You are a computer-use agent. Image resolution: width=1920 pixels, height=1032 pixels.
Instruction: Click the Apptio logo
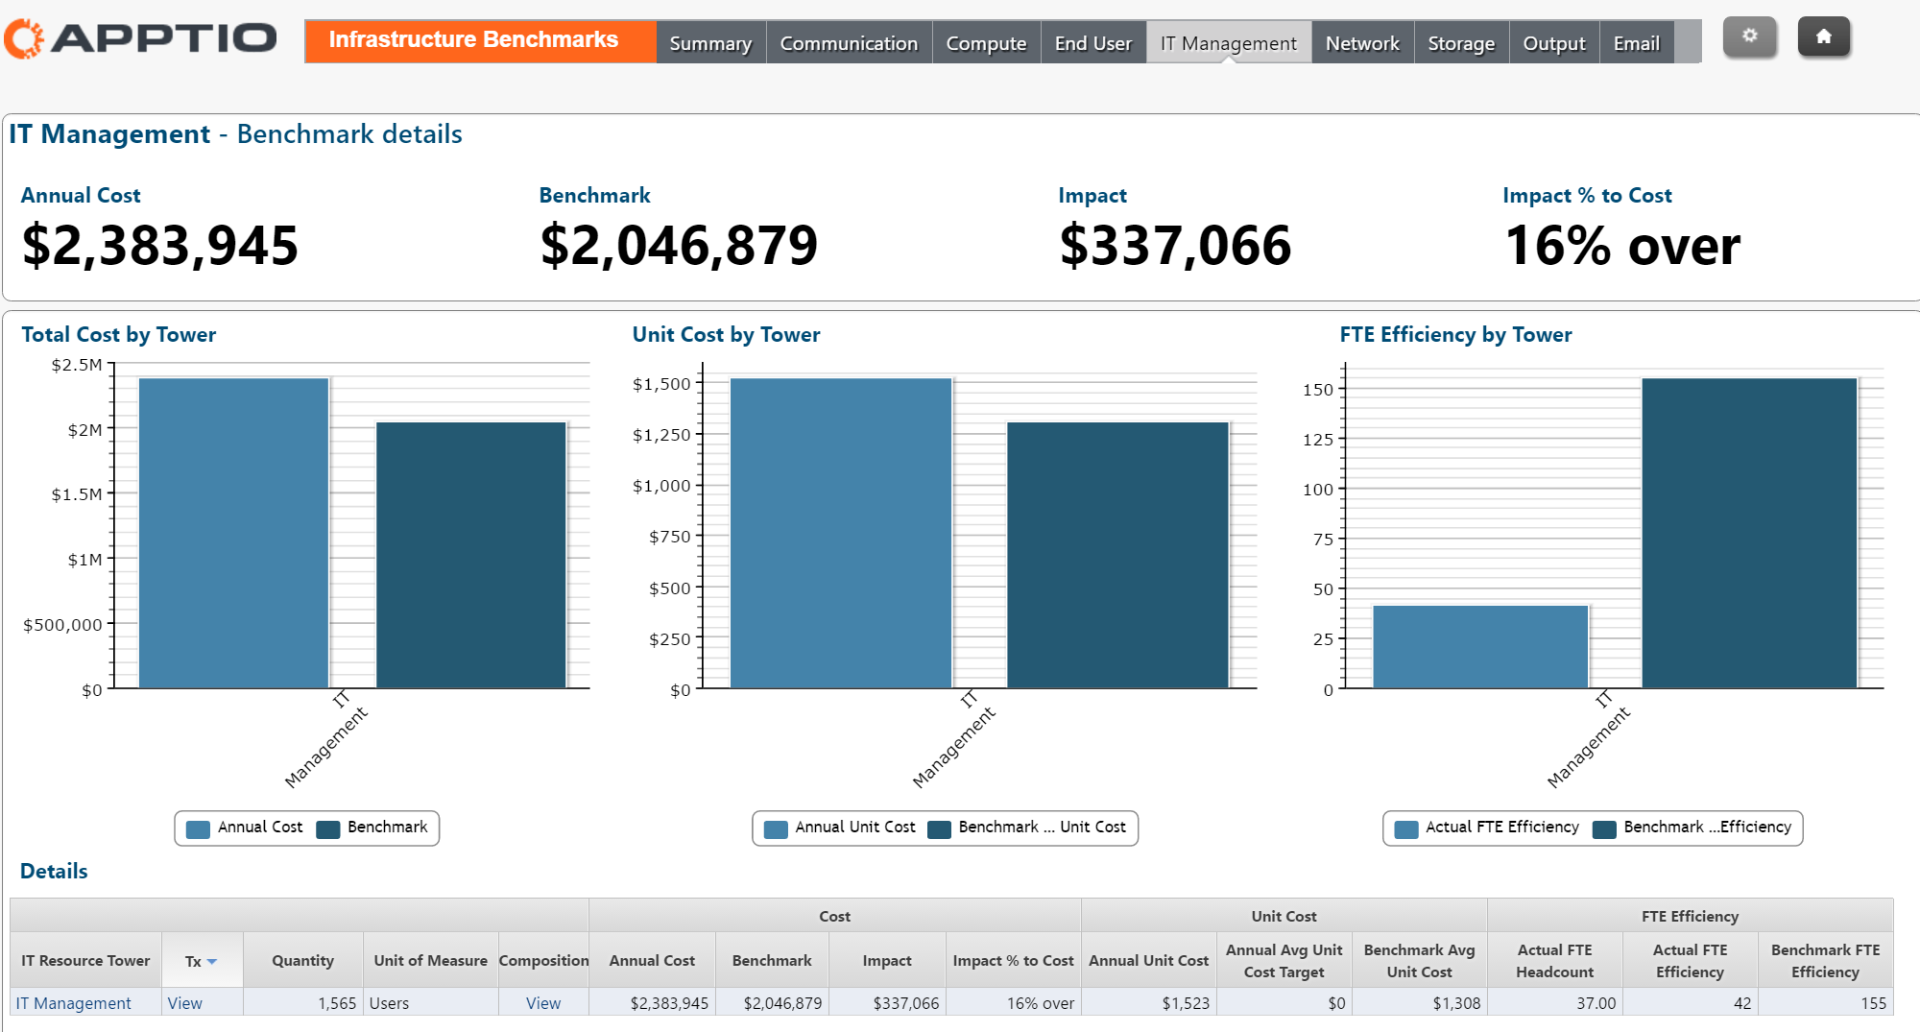click(141, 39)
